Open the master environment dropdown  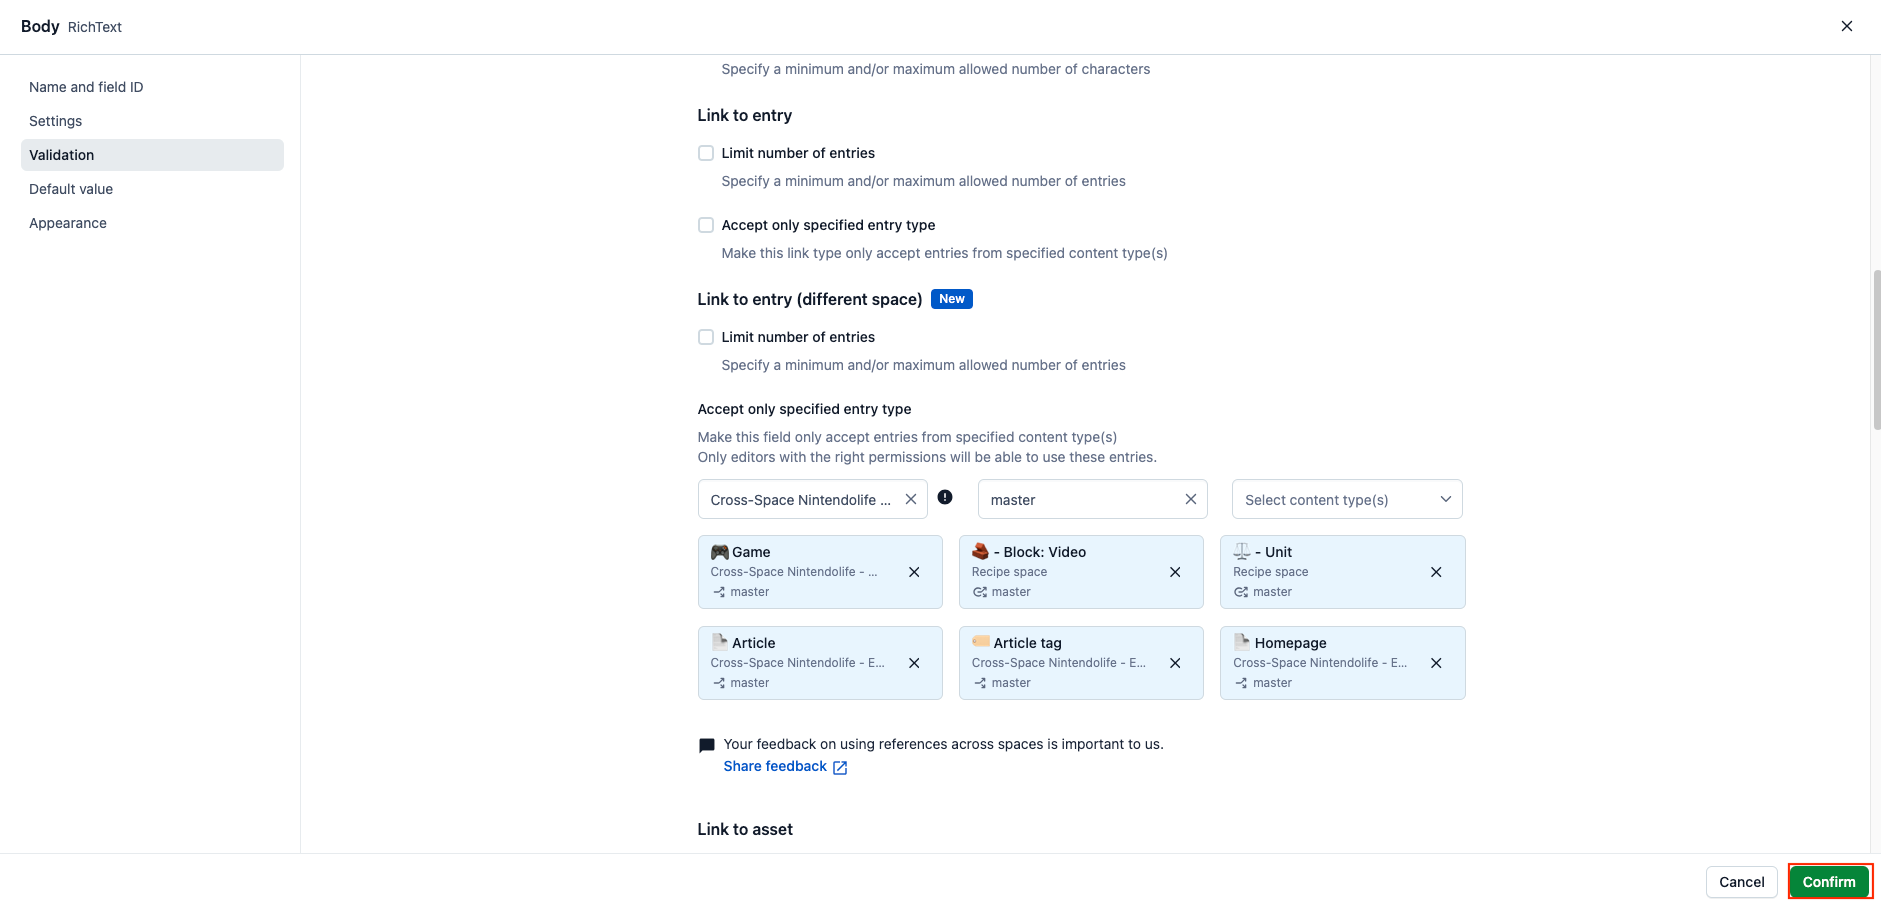[1080, 499]
